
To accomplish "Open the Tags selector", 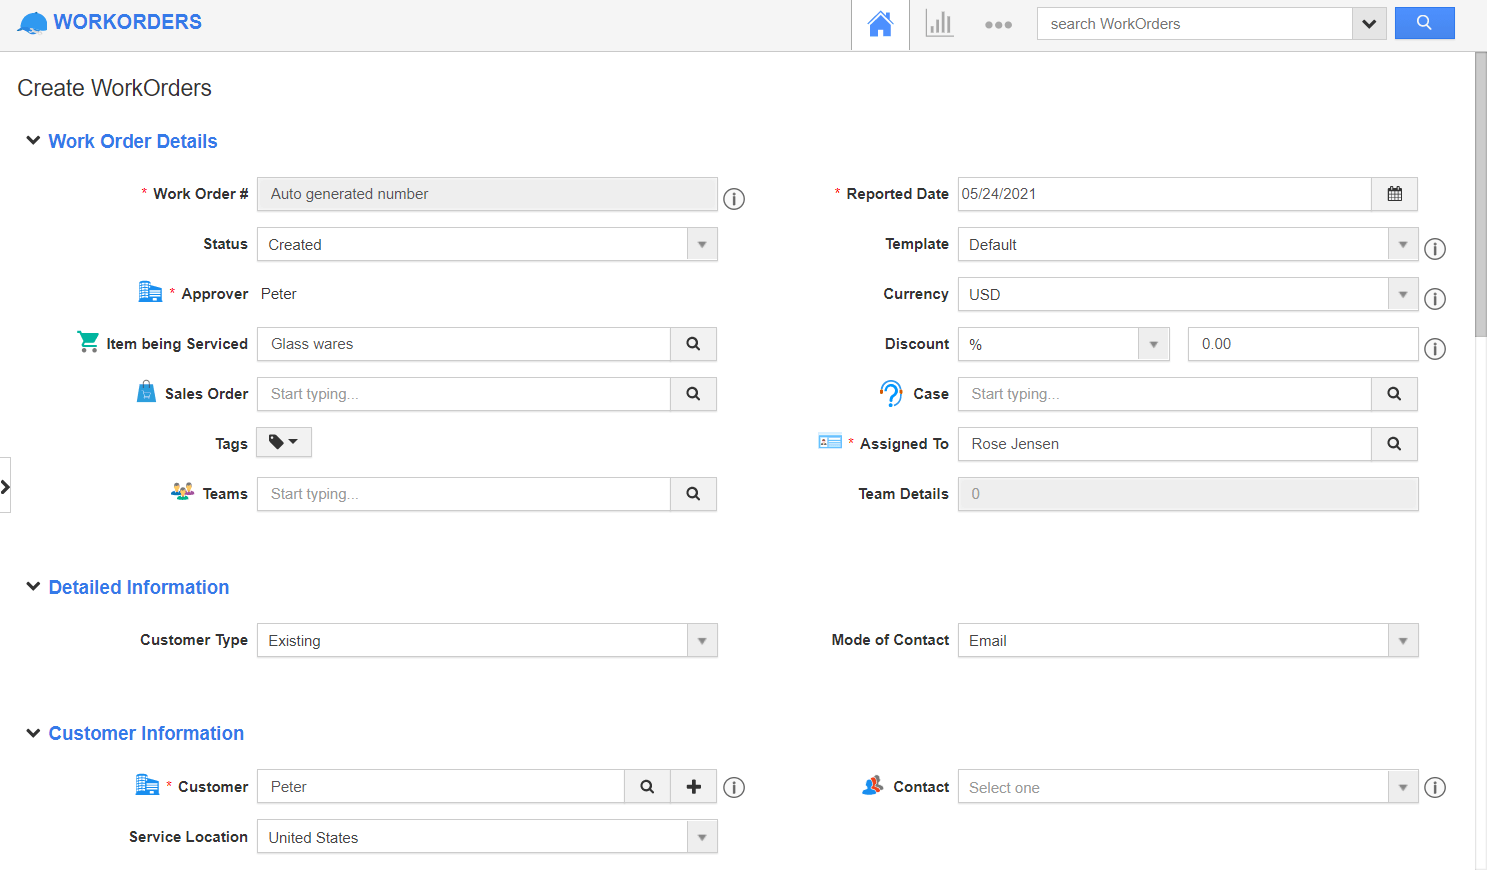I will pyautogui.click(x=283, y=441).
